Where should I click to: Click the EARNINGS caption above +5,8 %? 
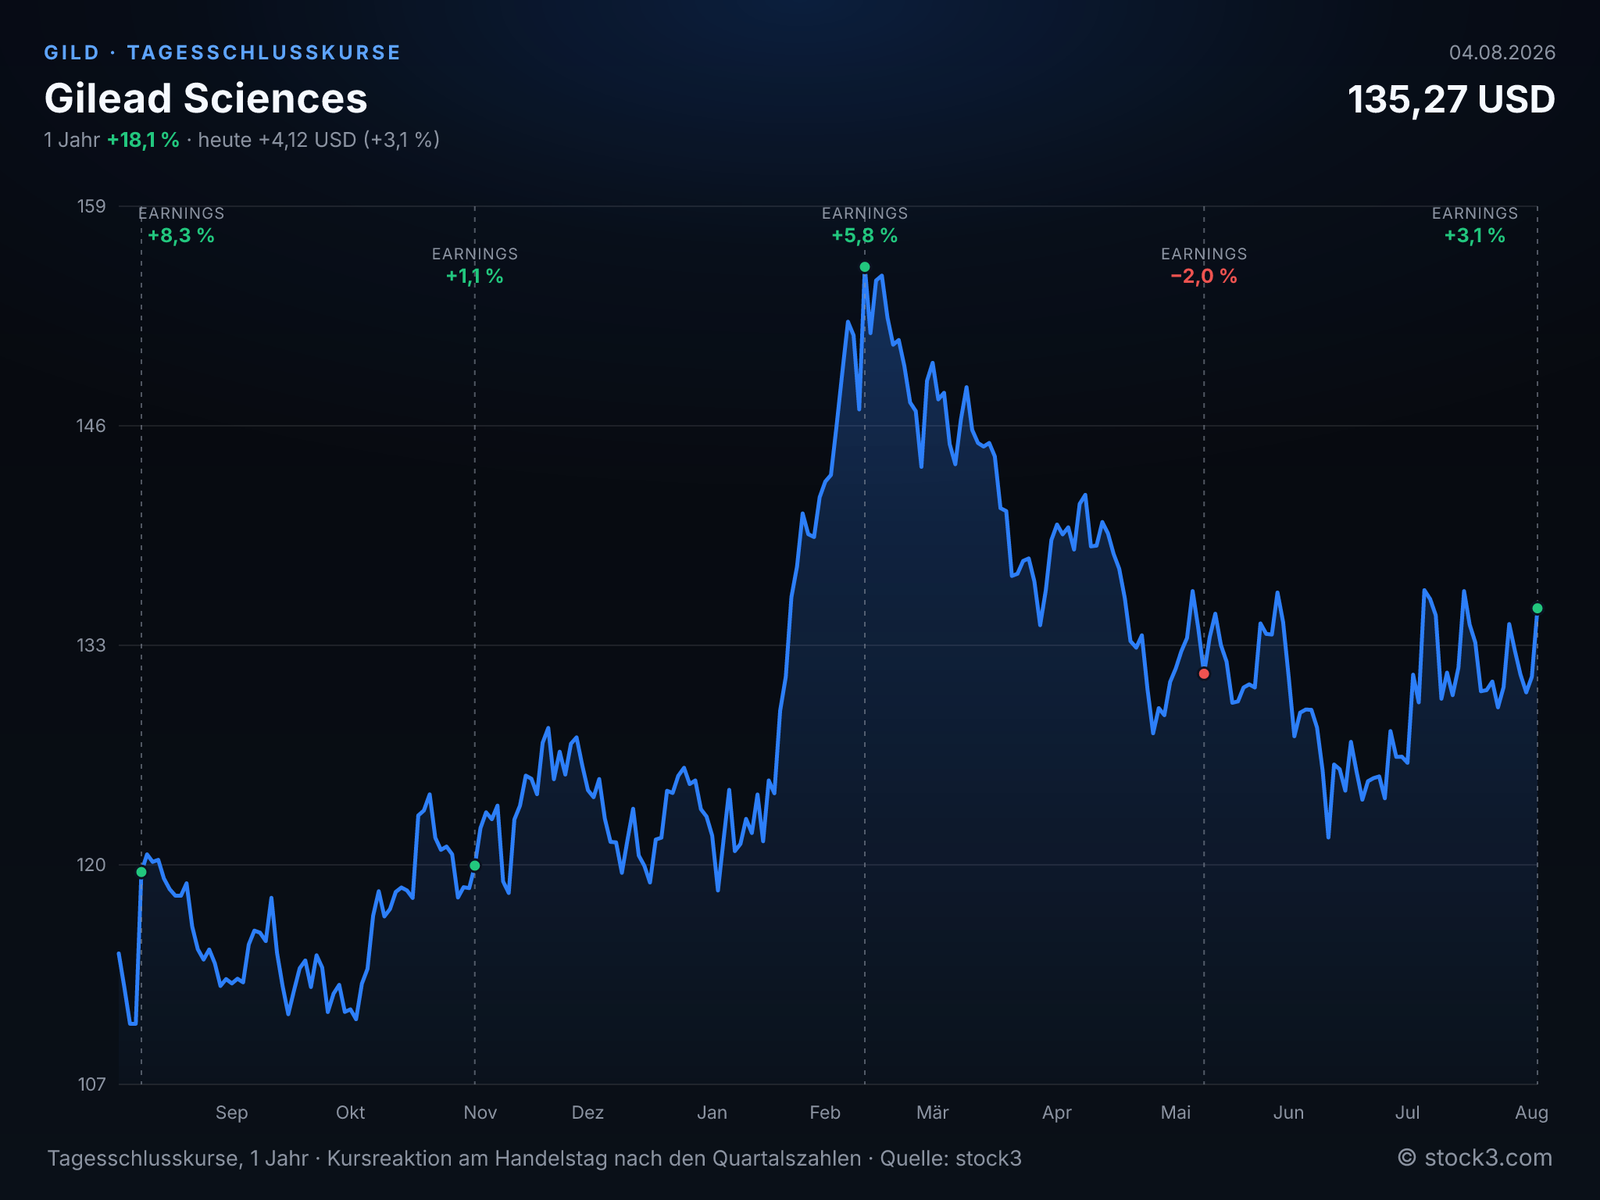point(865,213)
